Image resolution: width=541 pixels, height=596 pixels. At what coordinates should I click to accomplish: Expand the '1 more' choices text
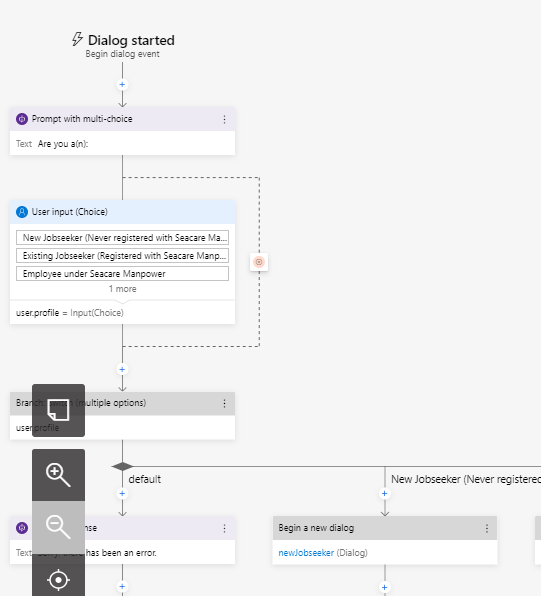pyautogui.click(x=122, y=289)
